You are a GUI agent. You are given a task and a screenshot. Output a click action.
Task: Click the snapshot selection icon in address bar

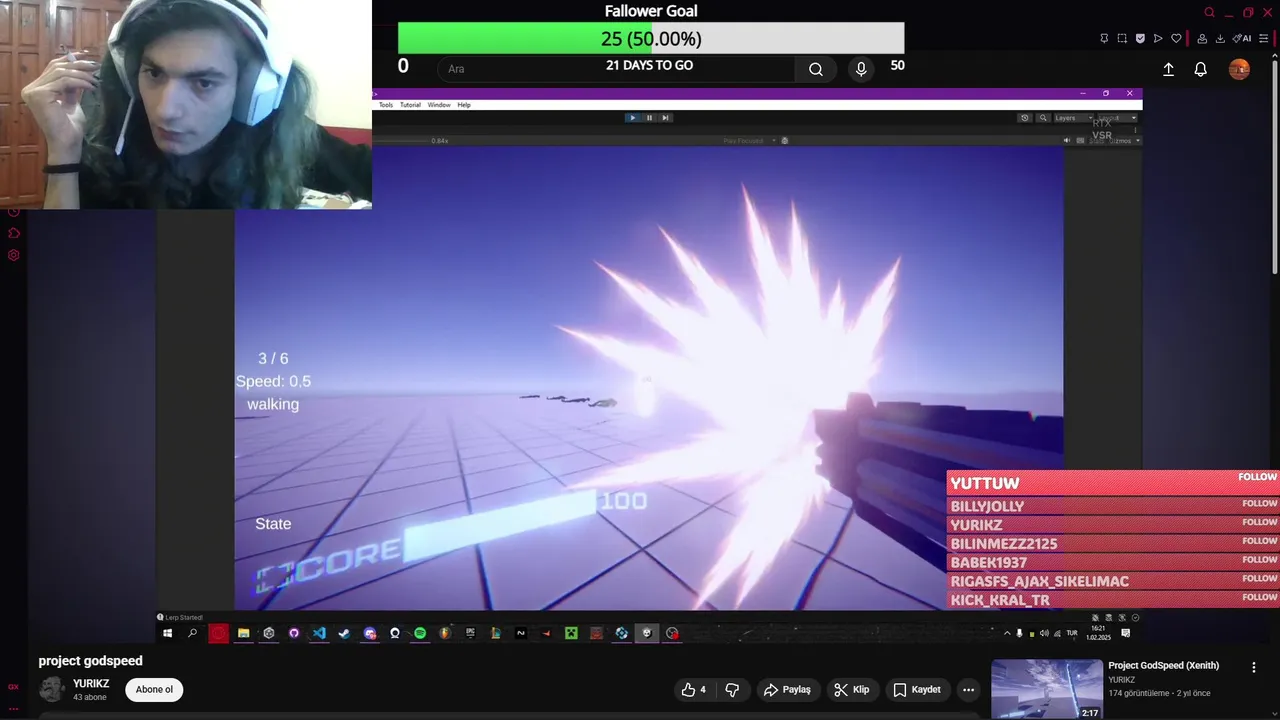[x=1122, y=39]
